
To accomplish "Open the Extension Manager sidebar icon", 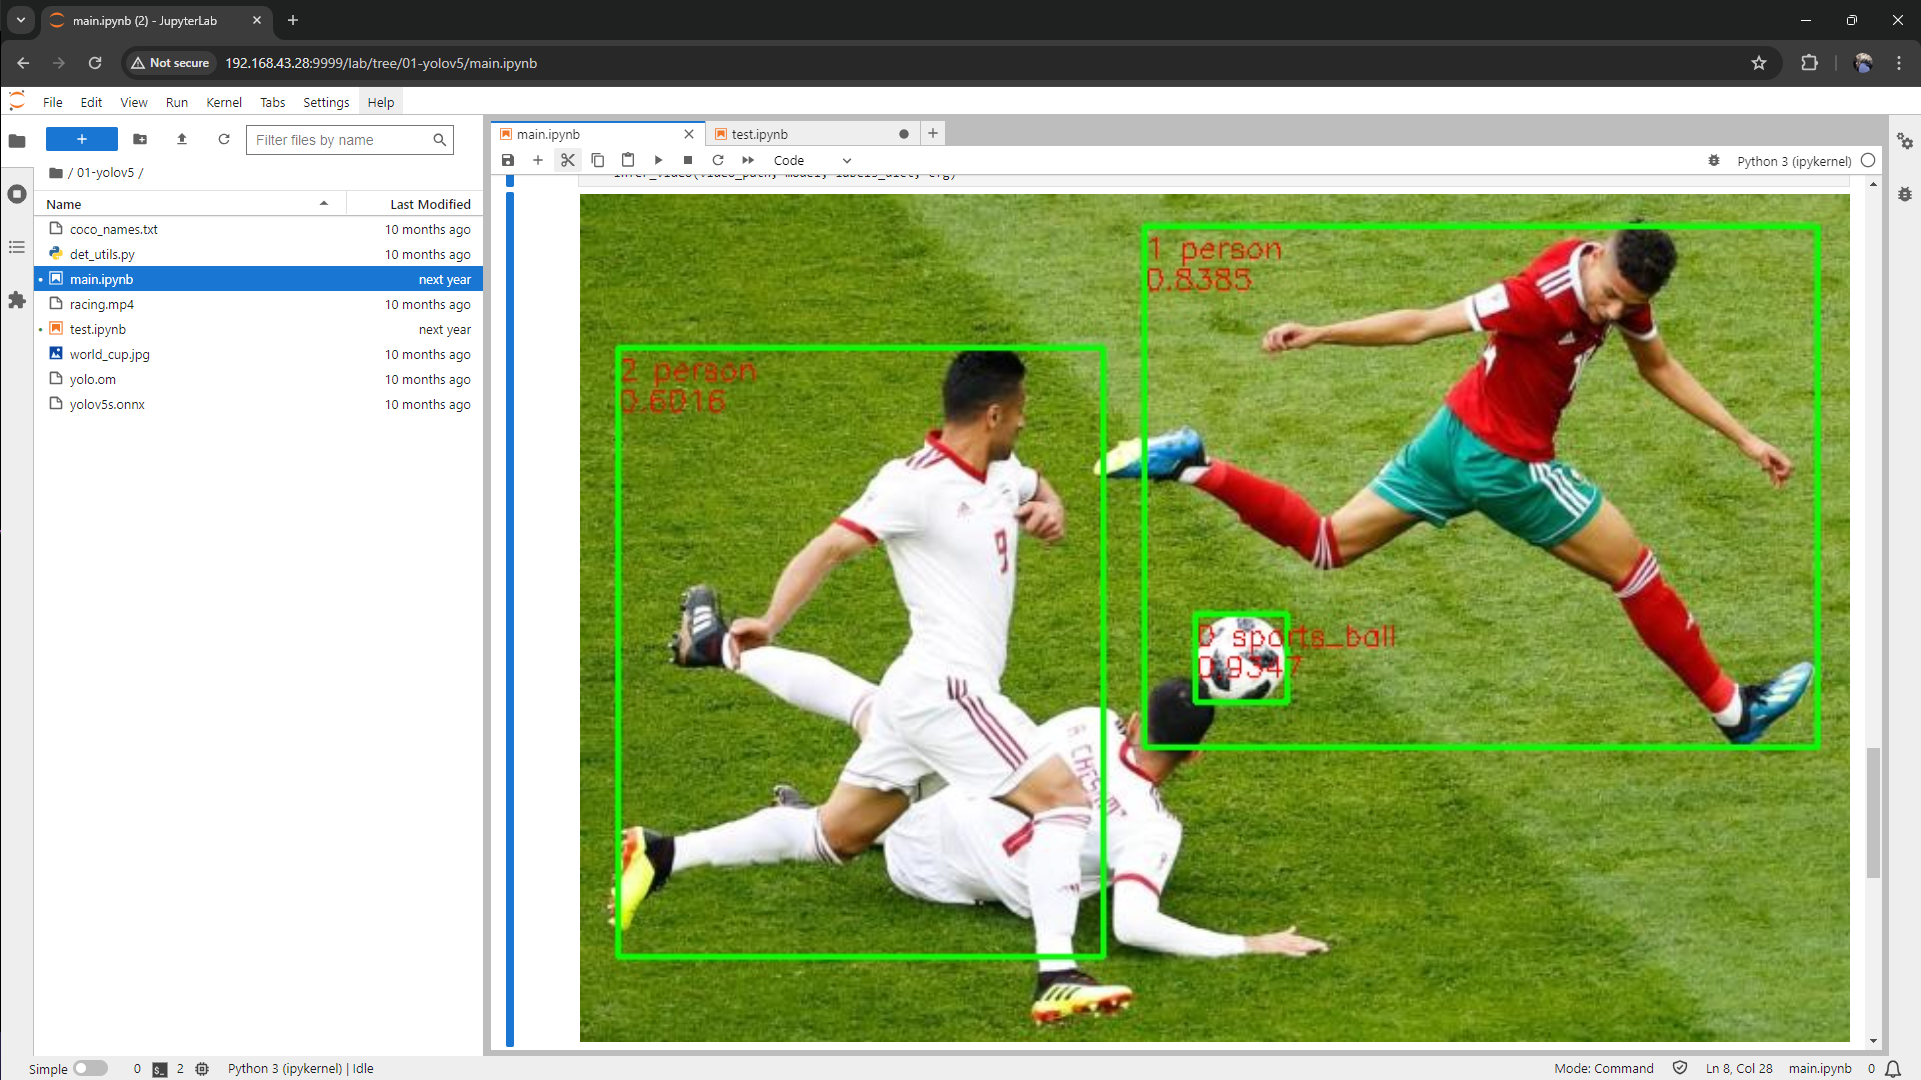I will [x=17, y=300].
